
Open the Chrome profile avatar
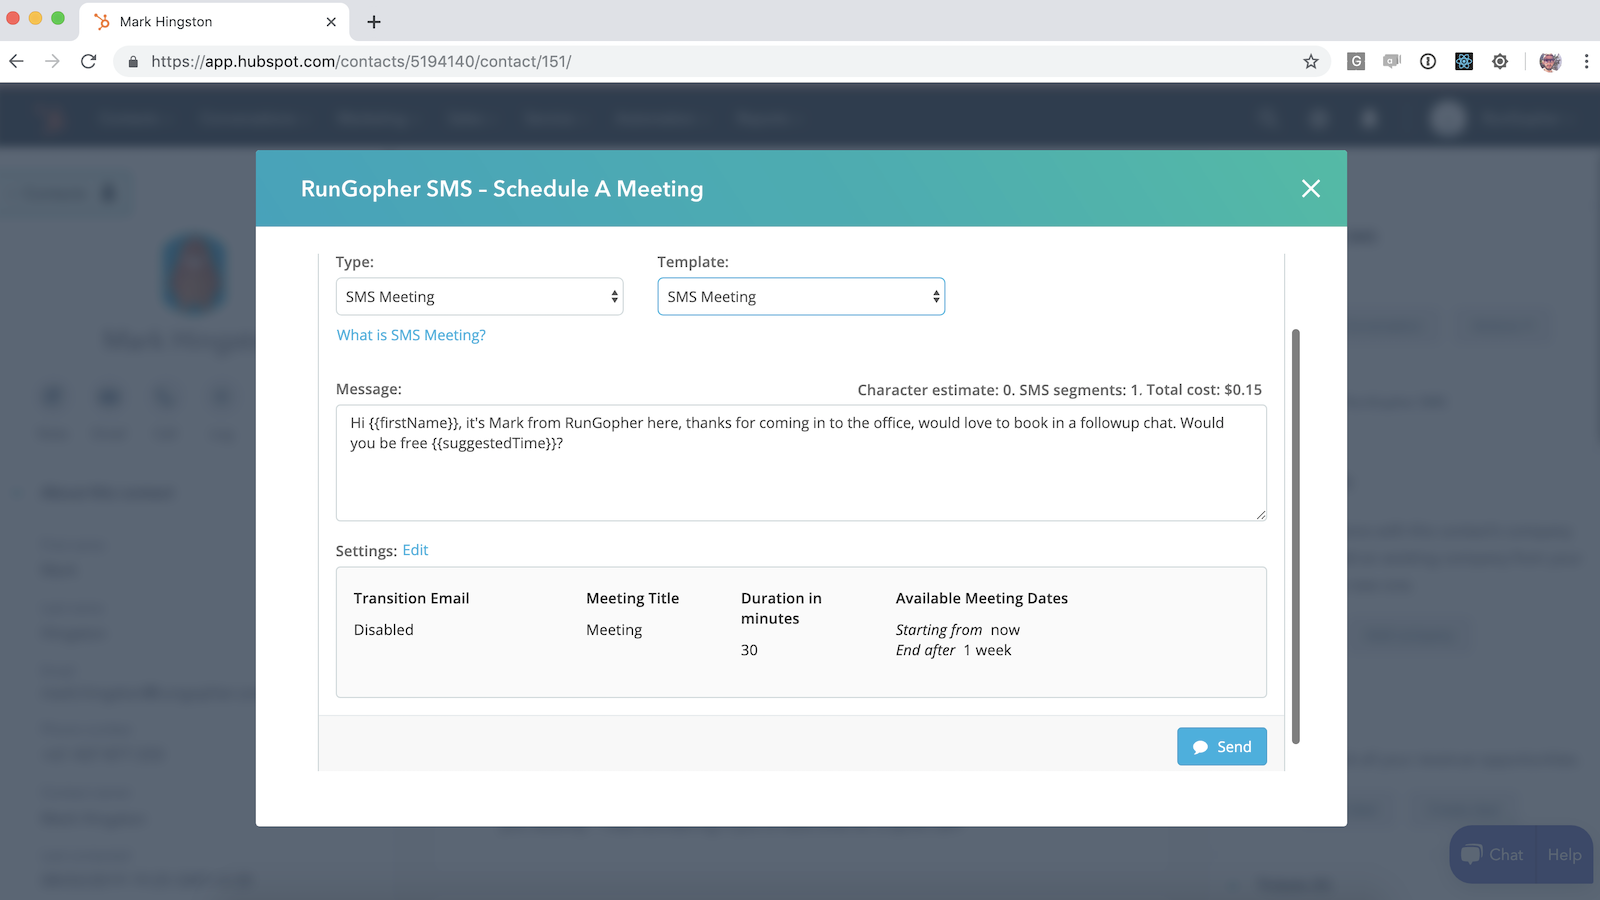pos(1550,62)
